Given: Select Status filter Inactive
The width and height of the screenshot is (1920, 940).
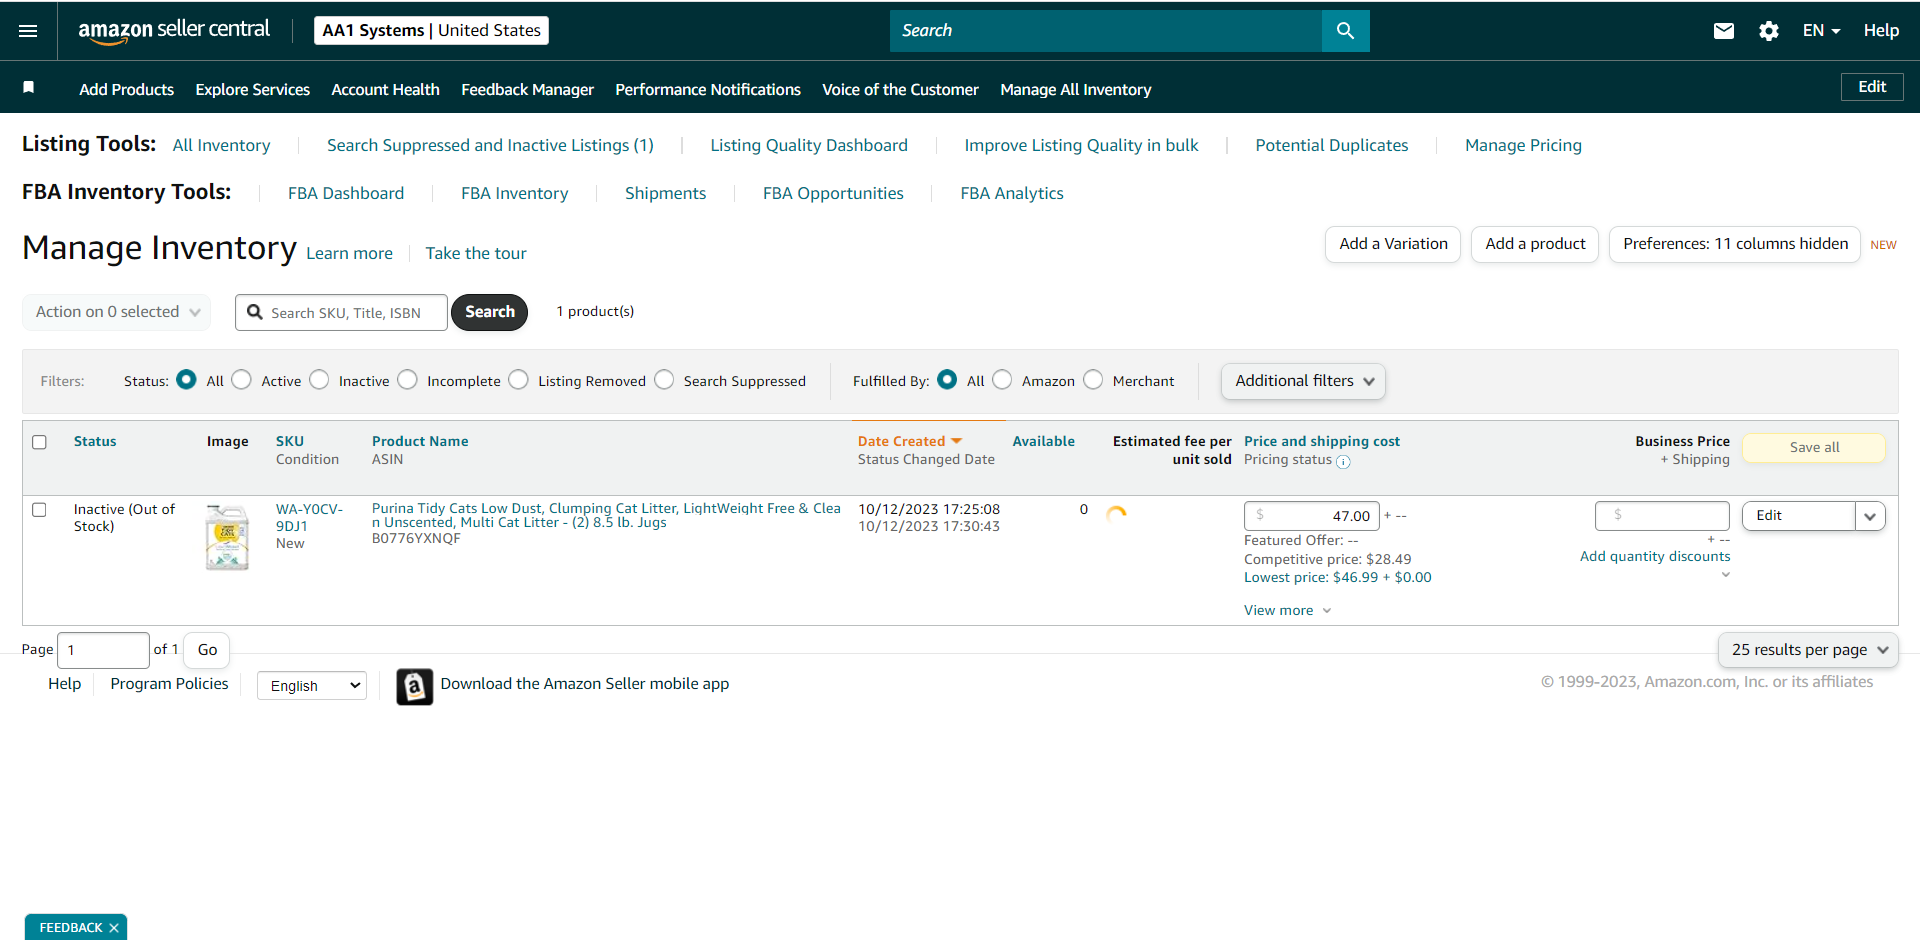Looking at the screenshot, I should (319, 380).
